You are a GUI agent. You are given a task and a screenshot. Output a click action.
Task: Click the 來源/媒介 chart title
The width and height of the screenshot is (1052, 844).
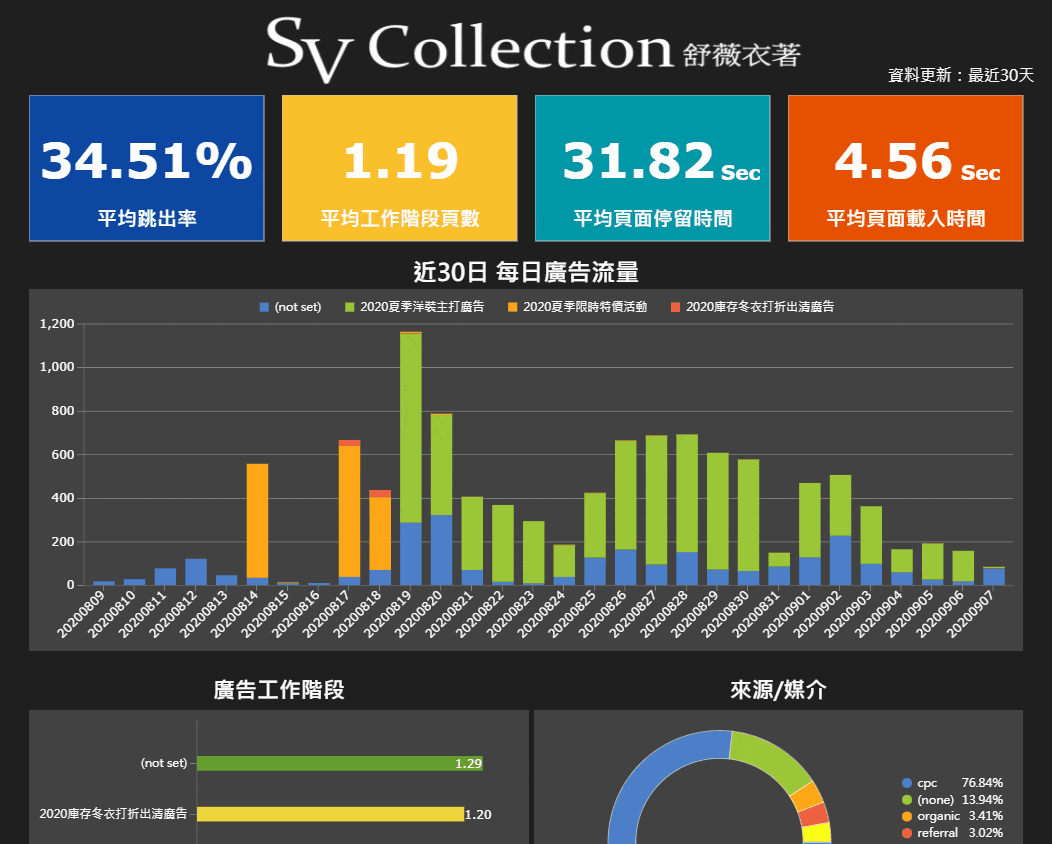pos(778,690)
